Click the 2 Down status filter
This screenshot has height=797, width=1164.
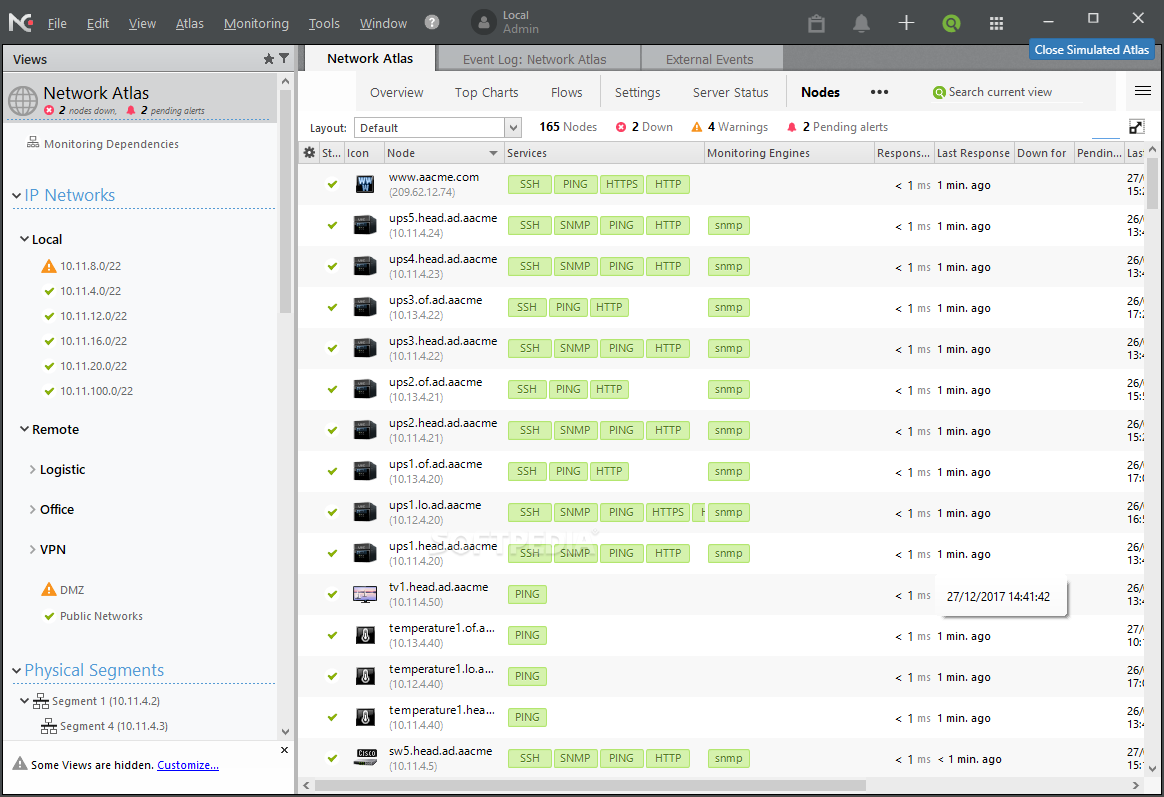pyautogui.click(x=644, y=127)
